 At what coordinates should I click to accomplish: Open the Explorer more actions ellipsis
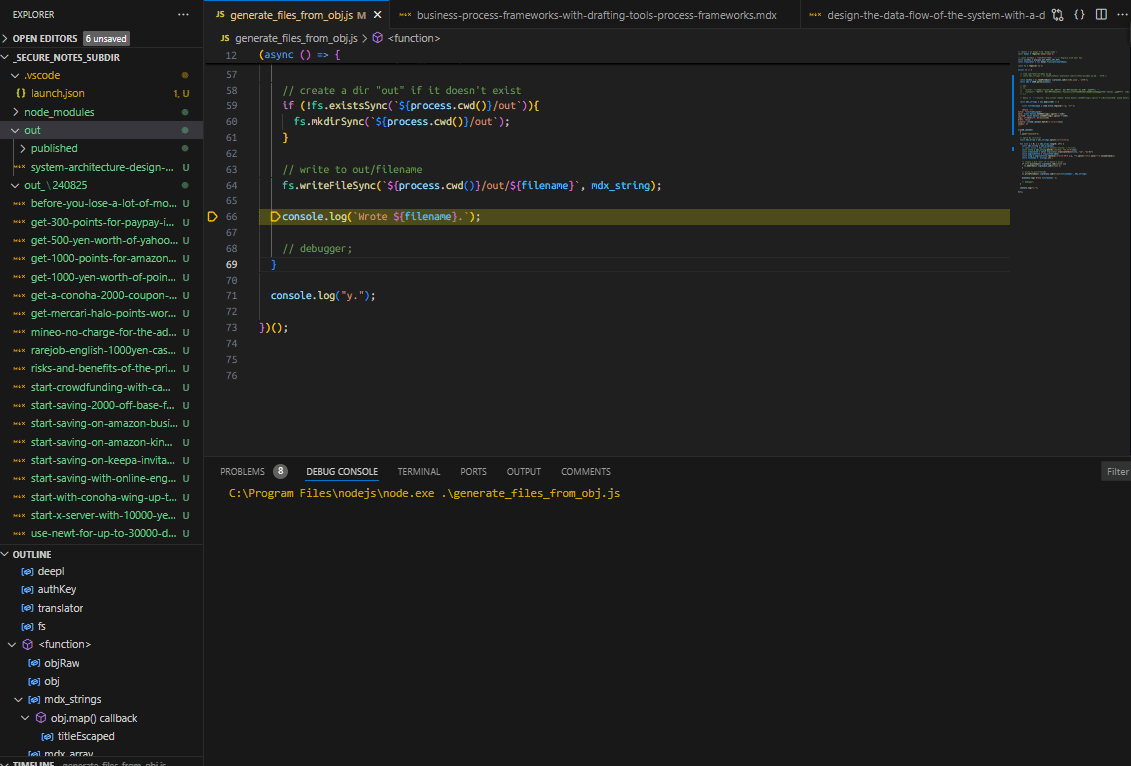pos(182,15)
